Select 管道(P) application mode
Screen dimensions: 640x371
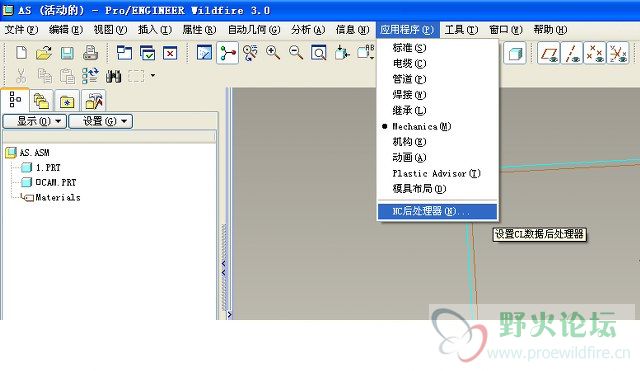point(438,79)
